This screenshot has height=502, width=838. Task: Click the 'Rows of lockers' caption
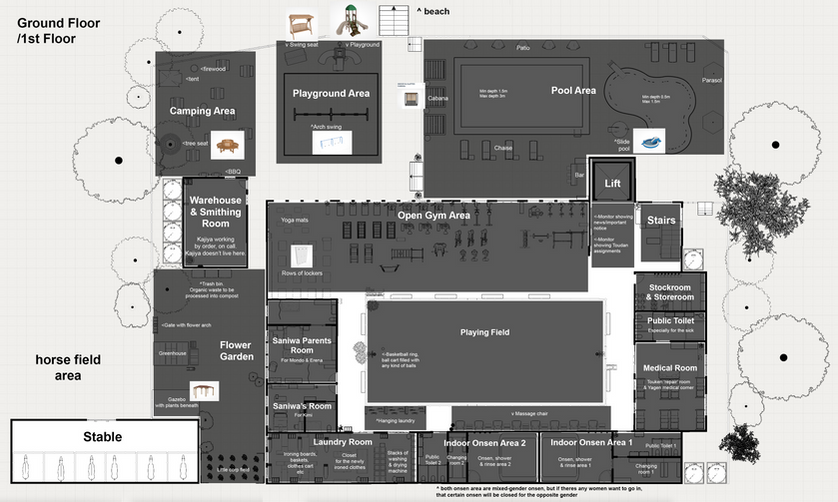coord(302,273)
